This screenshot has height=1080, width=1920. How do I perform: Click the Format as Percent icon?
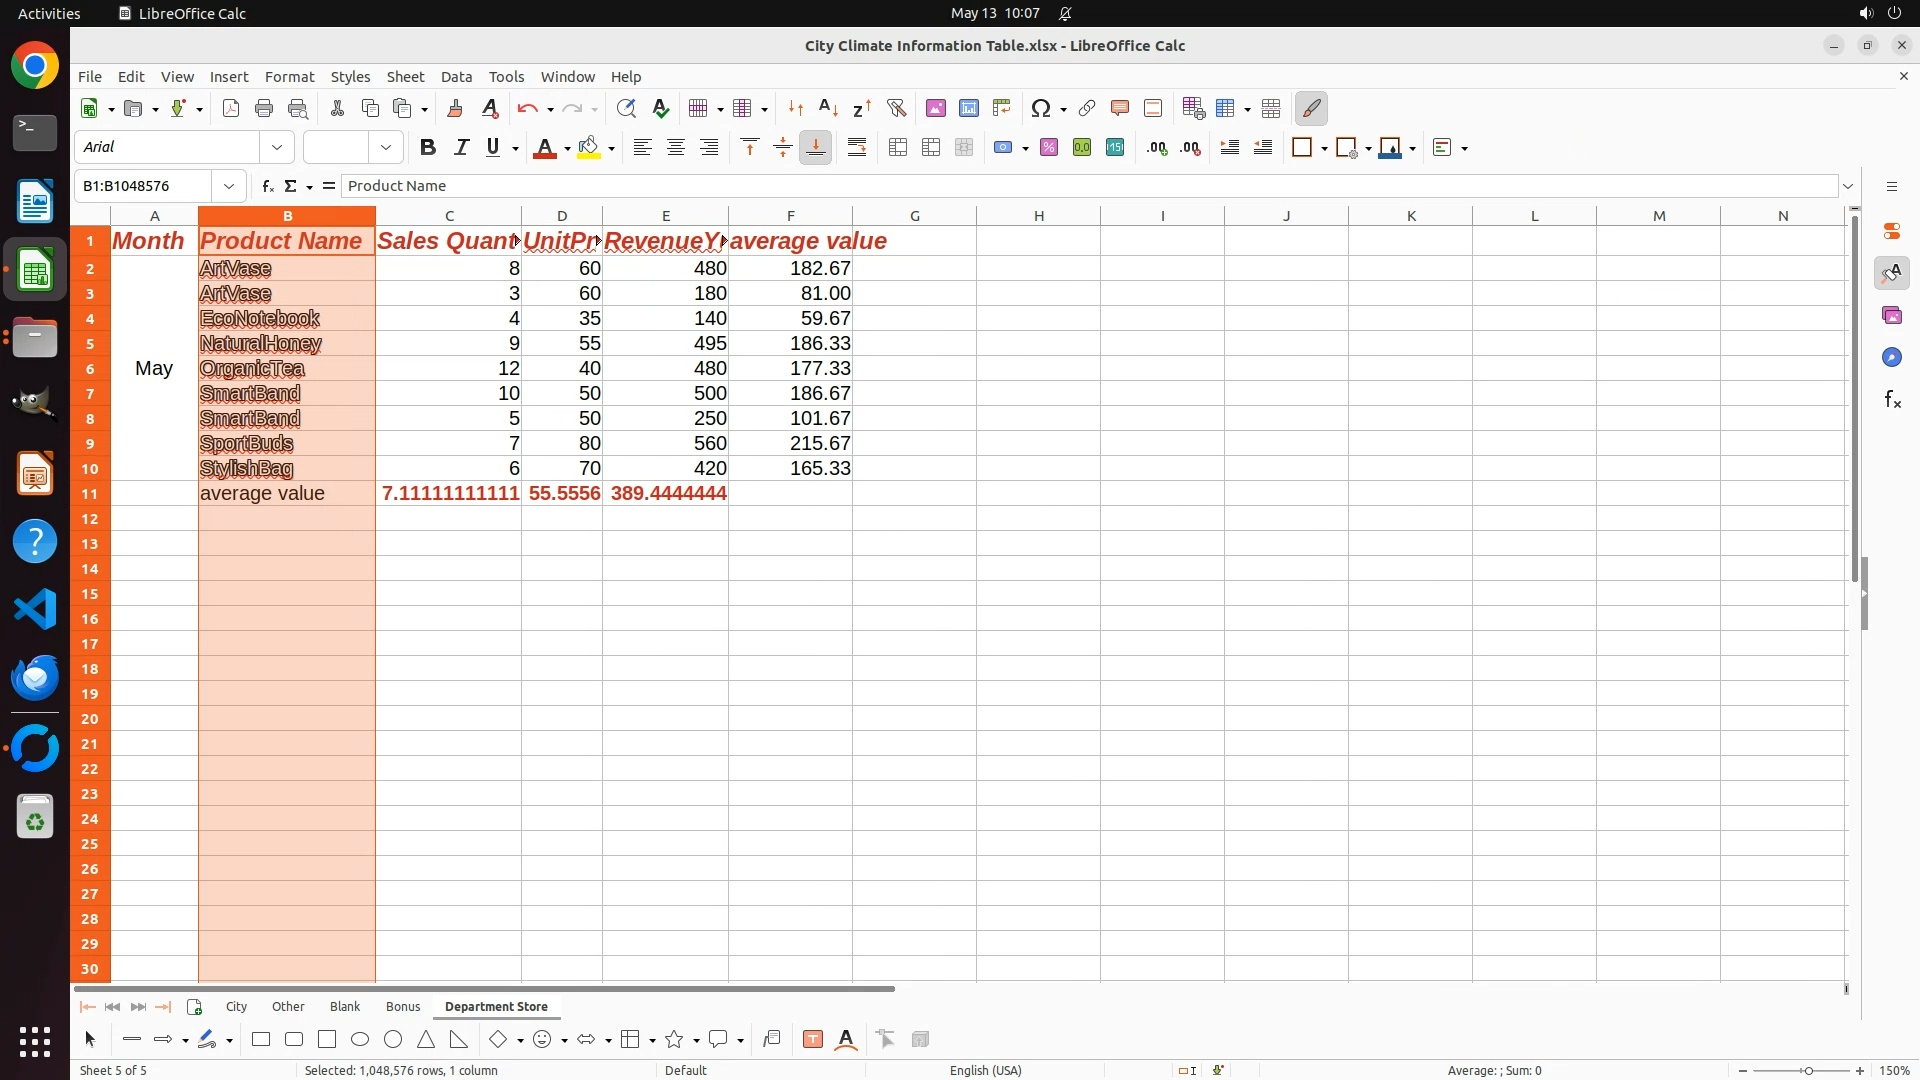pos(1049,148)
